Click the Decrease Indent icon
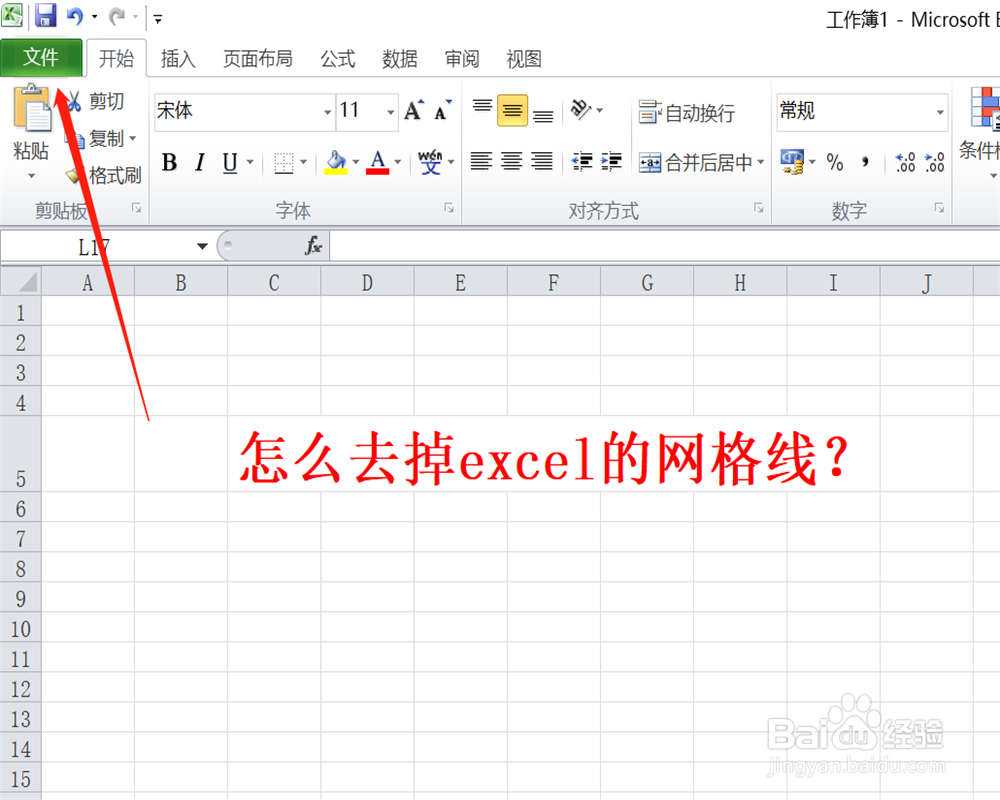Image resolution: width=1000 pixels, height=800 pixels. coord(582,161)
